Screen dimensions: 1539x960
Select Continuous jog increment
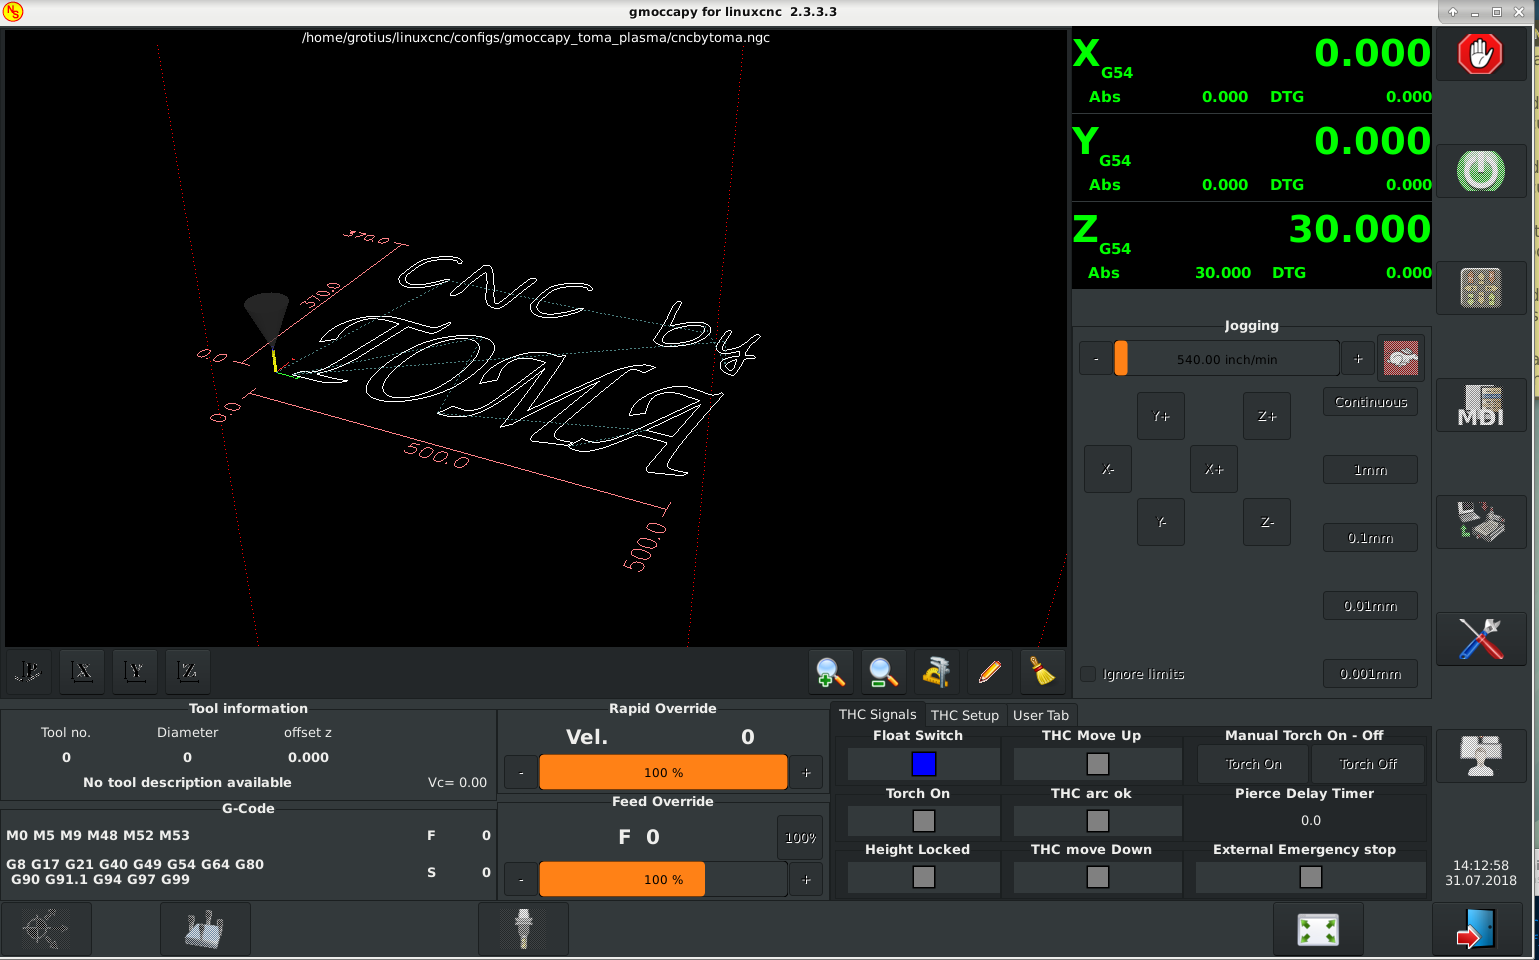(x=1370, y=402)
